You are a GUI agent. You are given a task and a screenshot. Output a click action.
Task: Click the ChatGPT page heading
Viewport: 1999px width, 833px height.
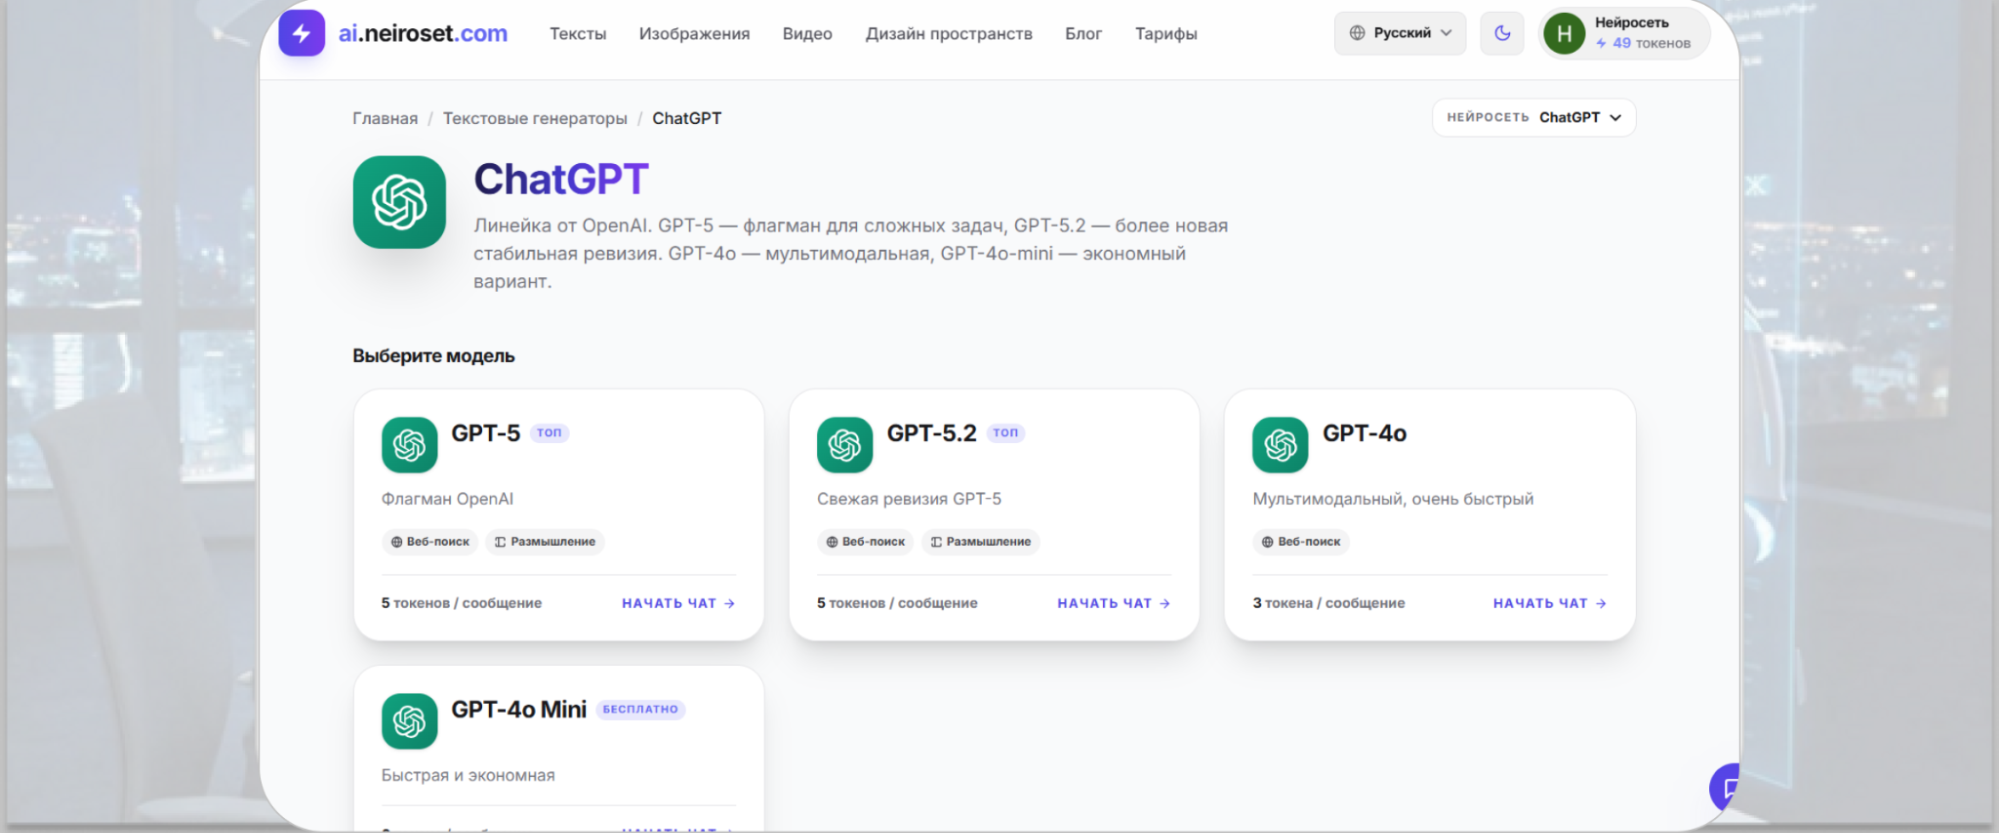(x=561, y=180)
